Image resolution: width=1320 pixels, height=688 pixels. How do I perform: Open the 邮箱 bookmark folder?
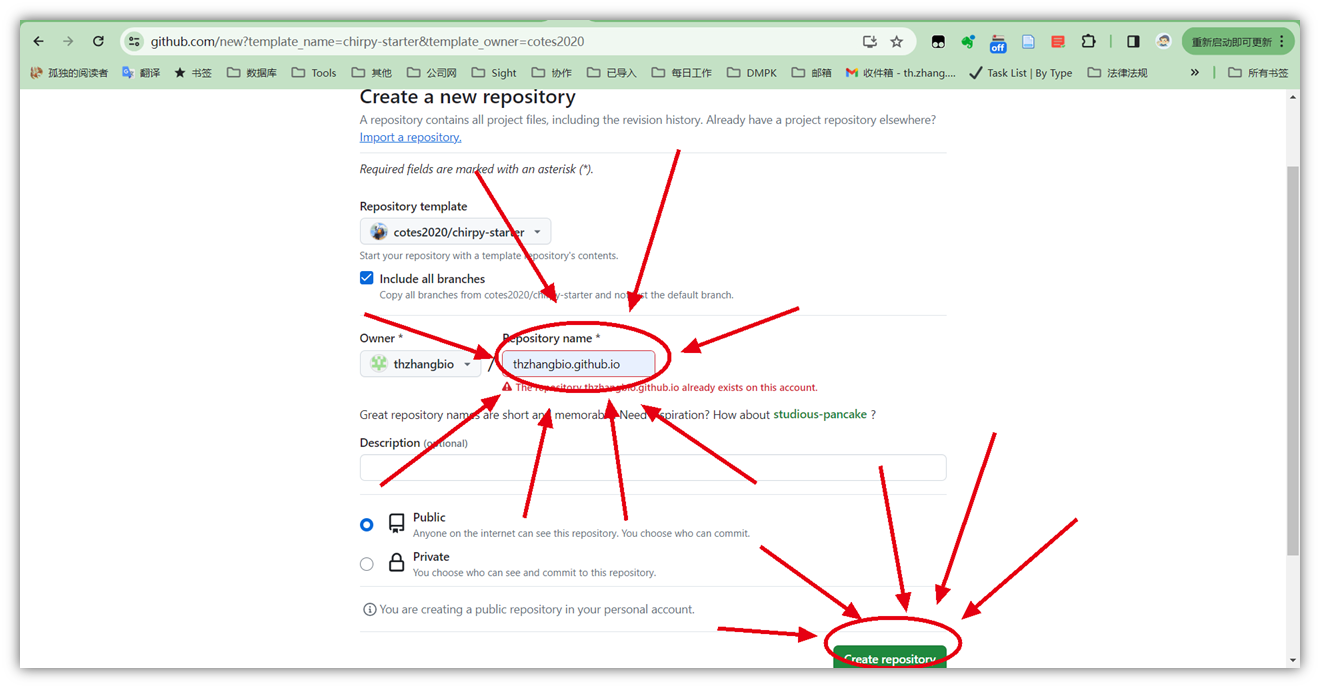(812, 73)
